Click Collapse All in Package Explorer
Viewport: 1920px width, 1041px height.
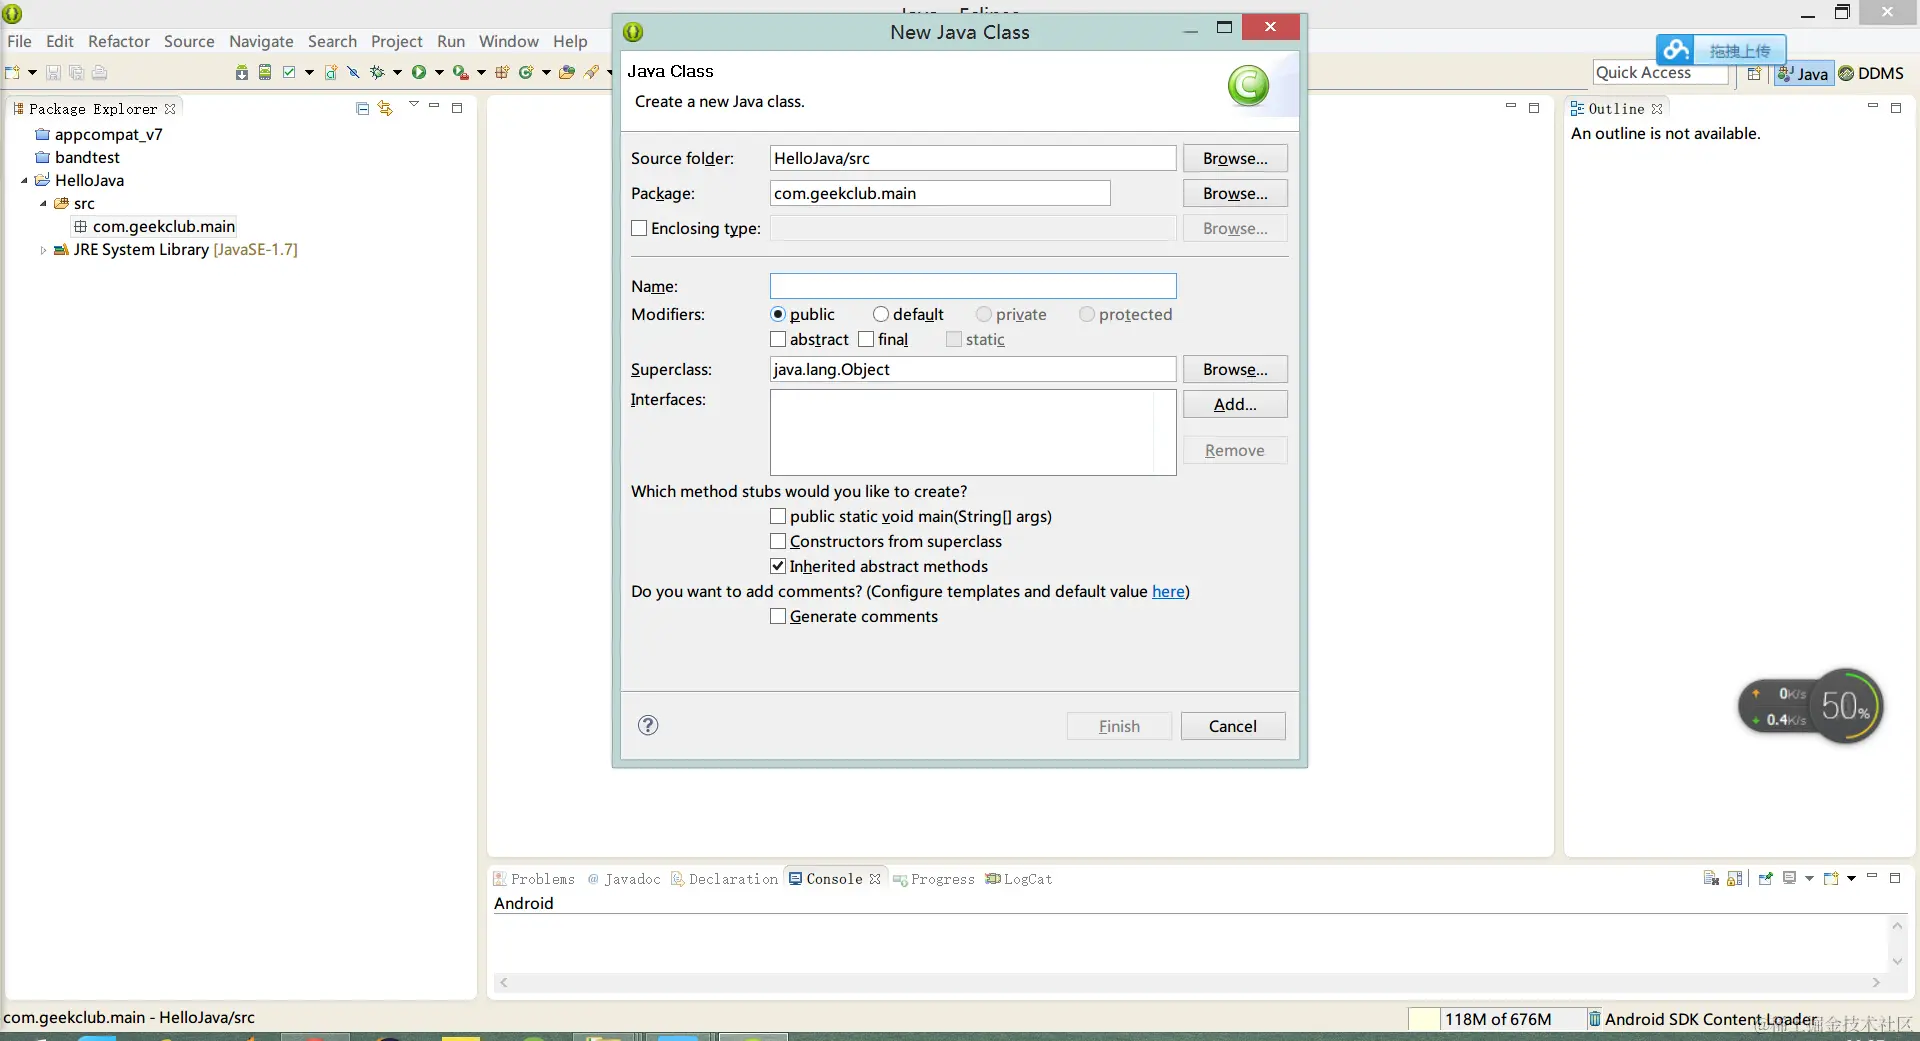point(363,108)
